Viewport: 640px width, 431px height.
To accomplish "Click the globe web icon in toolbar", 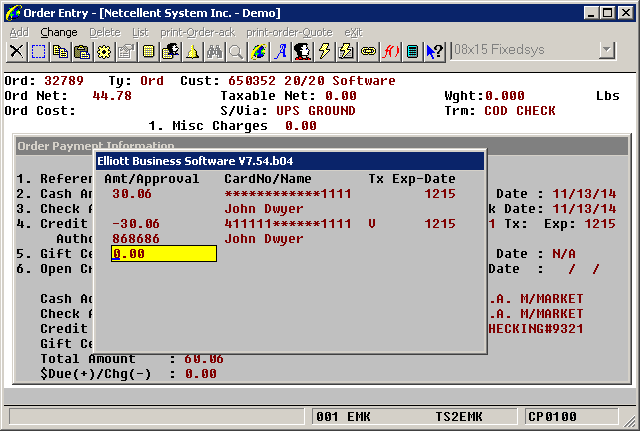I will pyautogui.click(x=258, y=52).
